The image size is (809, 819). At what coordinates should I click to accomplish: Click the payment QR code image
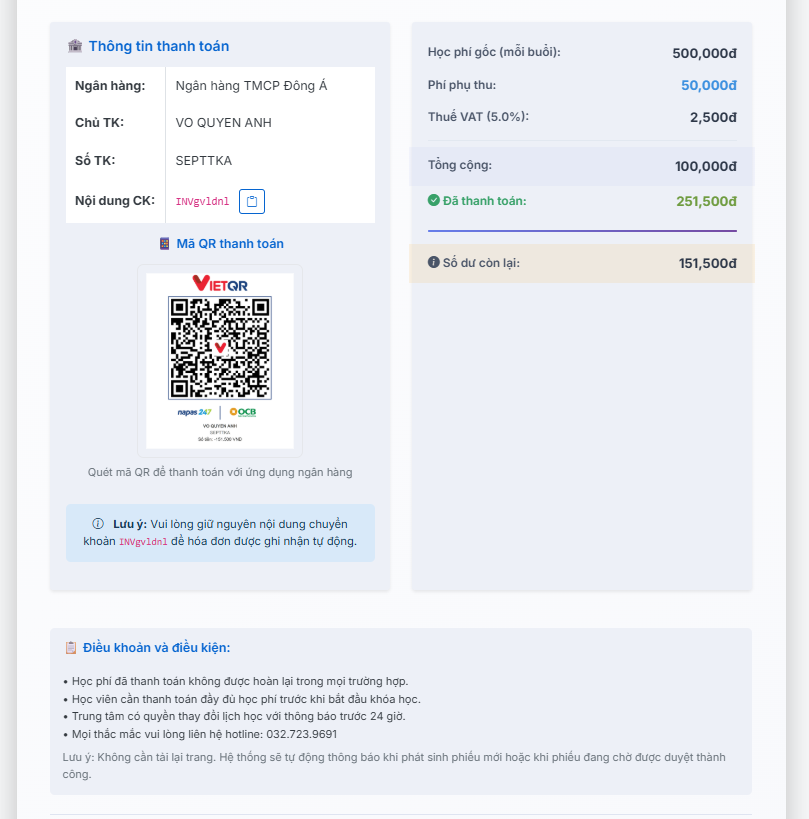[220, 347]
